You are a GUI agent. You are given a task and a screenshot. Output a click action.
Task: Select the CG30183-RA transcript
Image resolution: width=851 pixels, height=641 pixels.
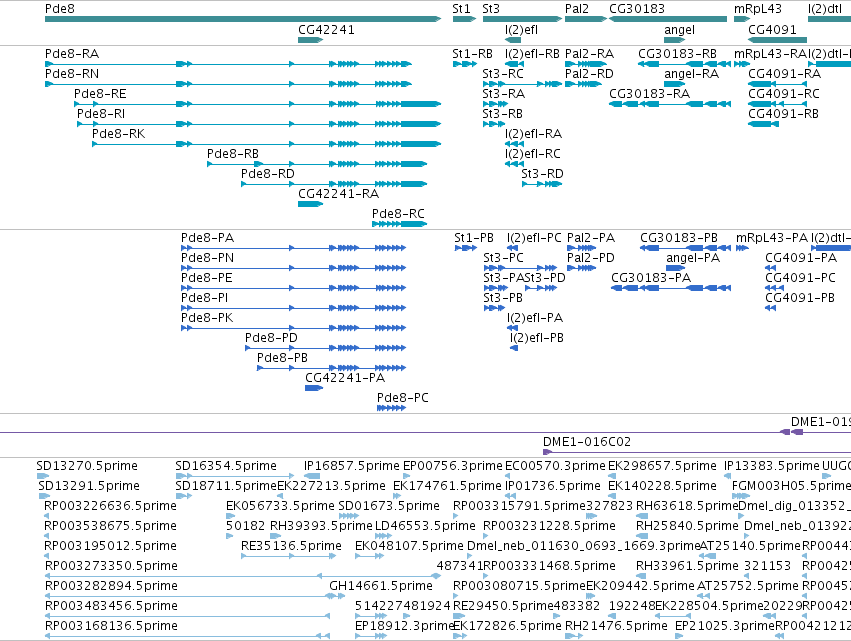click(x=670, y=104)
